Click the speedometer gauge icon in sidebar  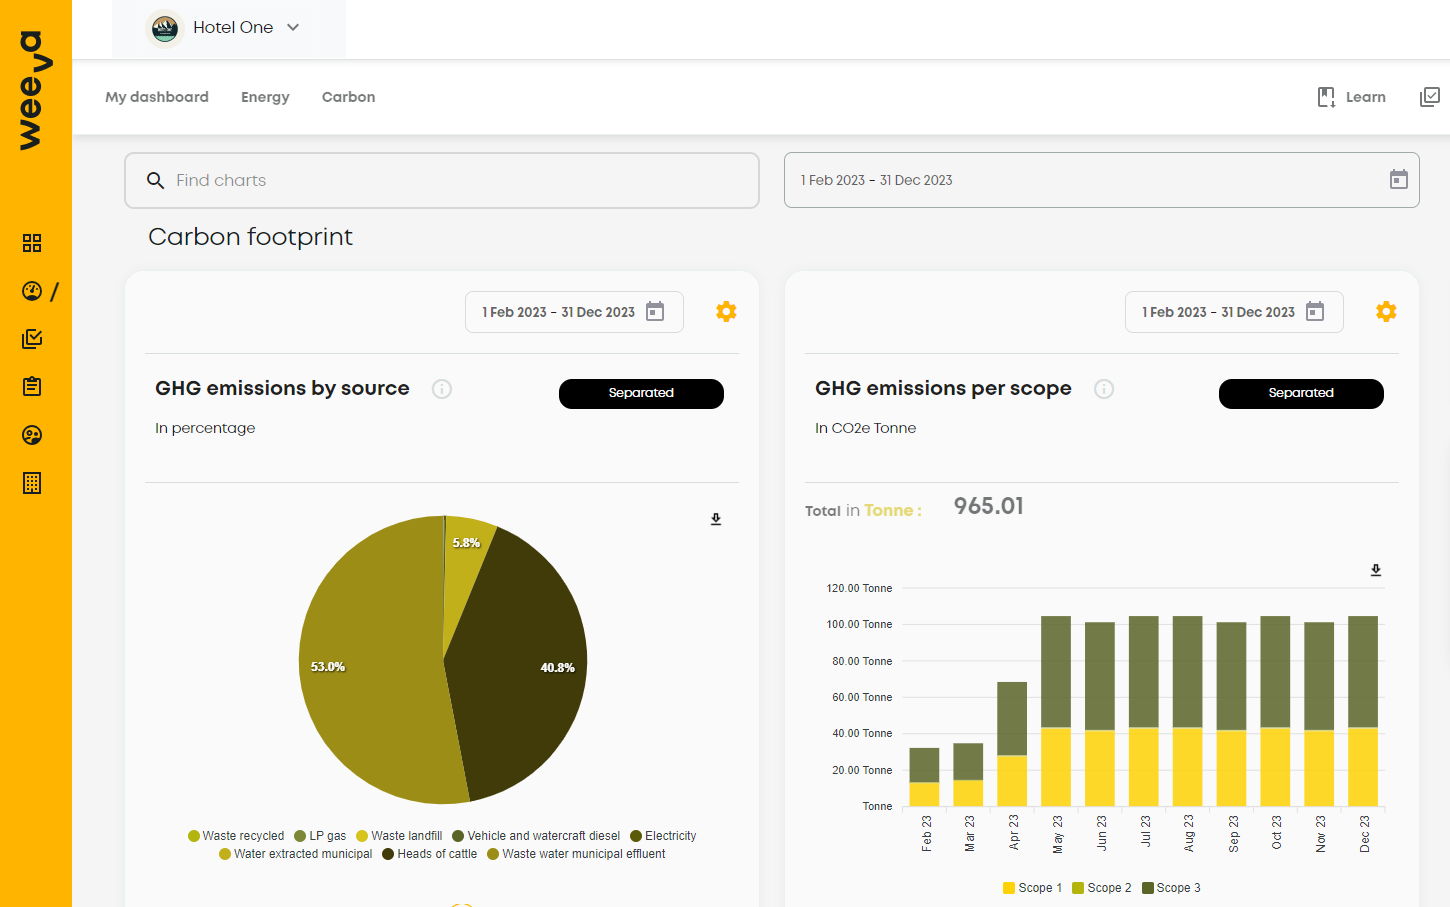pos(32,291)
